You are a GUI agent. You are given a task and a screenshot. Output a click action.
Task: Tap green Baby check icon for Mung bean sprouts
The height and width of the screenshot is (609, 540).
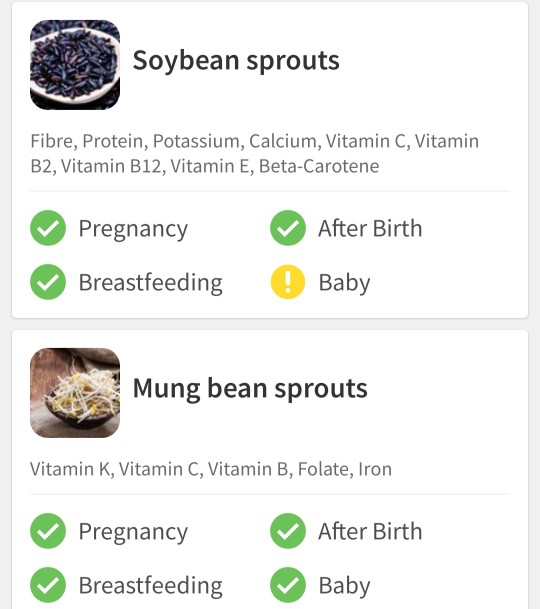tap(288, 585)
